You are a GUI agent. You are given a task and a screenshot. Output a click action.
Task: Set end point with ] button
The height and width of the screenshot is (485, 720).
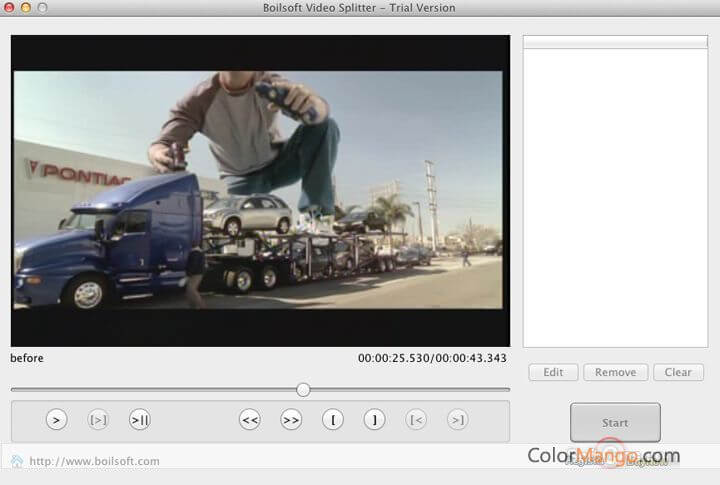(x=374, y=420)
